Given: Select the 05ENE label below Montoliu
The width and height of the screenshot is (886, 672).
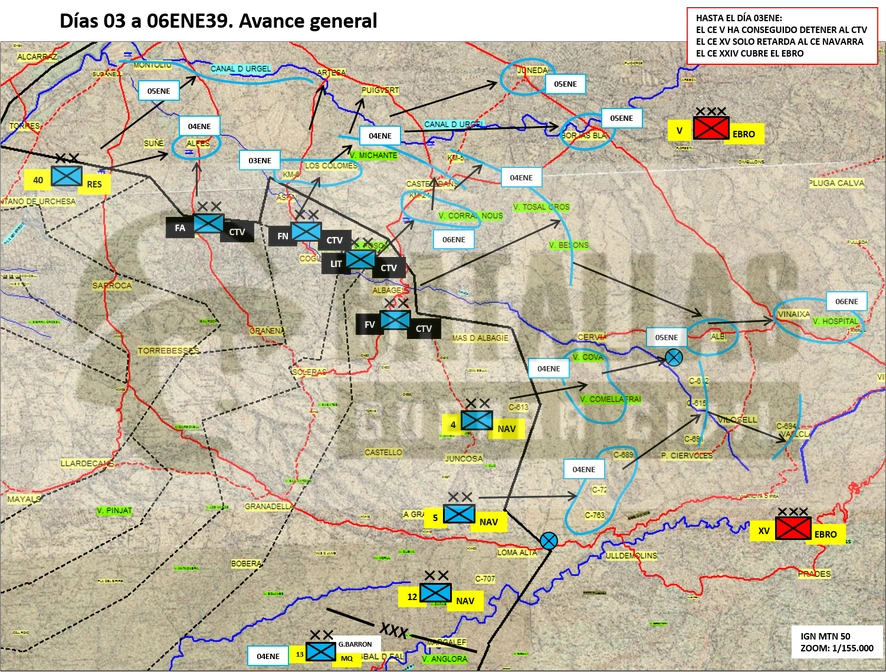Looking at the screenshot, I should point(159,91).
